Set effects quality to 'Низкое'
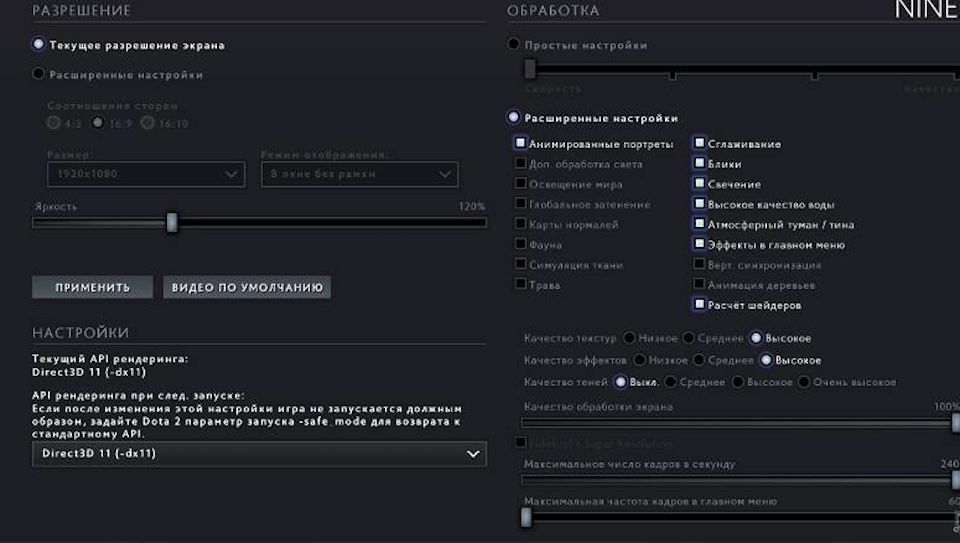The image size is (960, 543). [x=641, y=360]
